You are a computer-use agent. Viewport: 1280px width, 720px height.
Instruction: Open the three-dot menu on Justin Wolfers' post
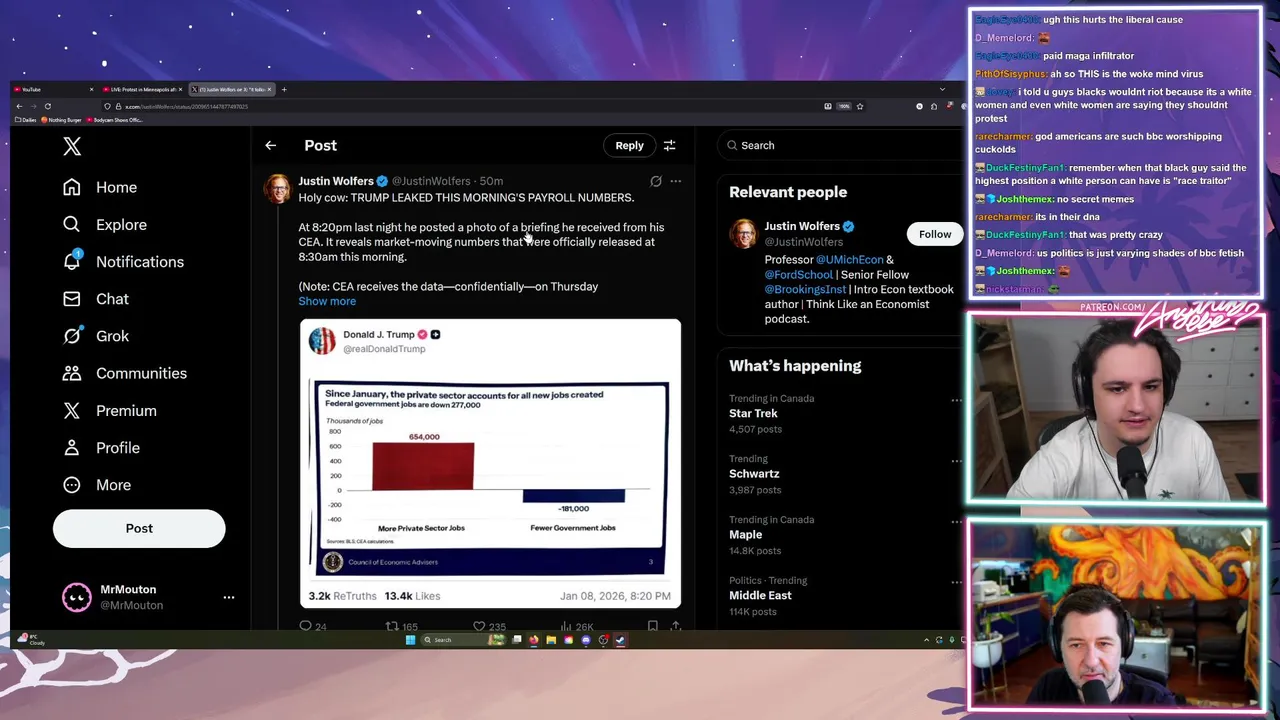point(675,181)
